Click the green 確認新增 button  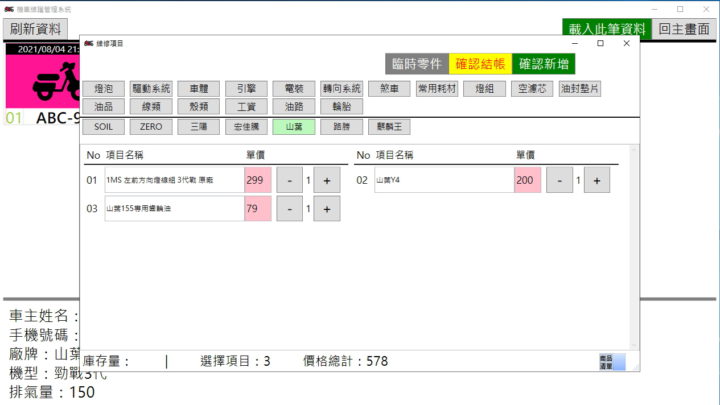pos(544,64)
